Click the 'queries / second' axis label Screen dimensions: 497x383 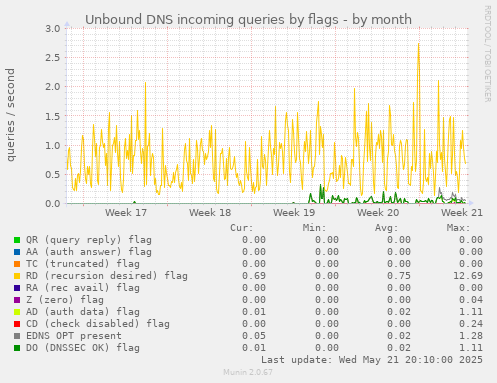click(x=11, y=115)
